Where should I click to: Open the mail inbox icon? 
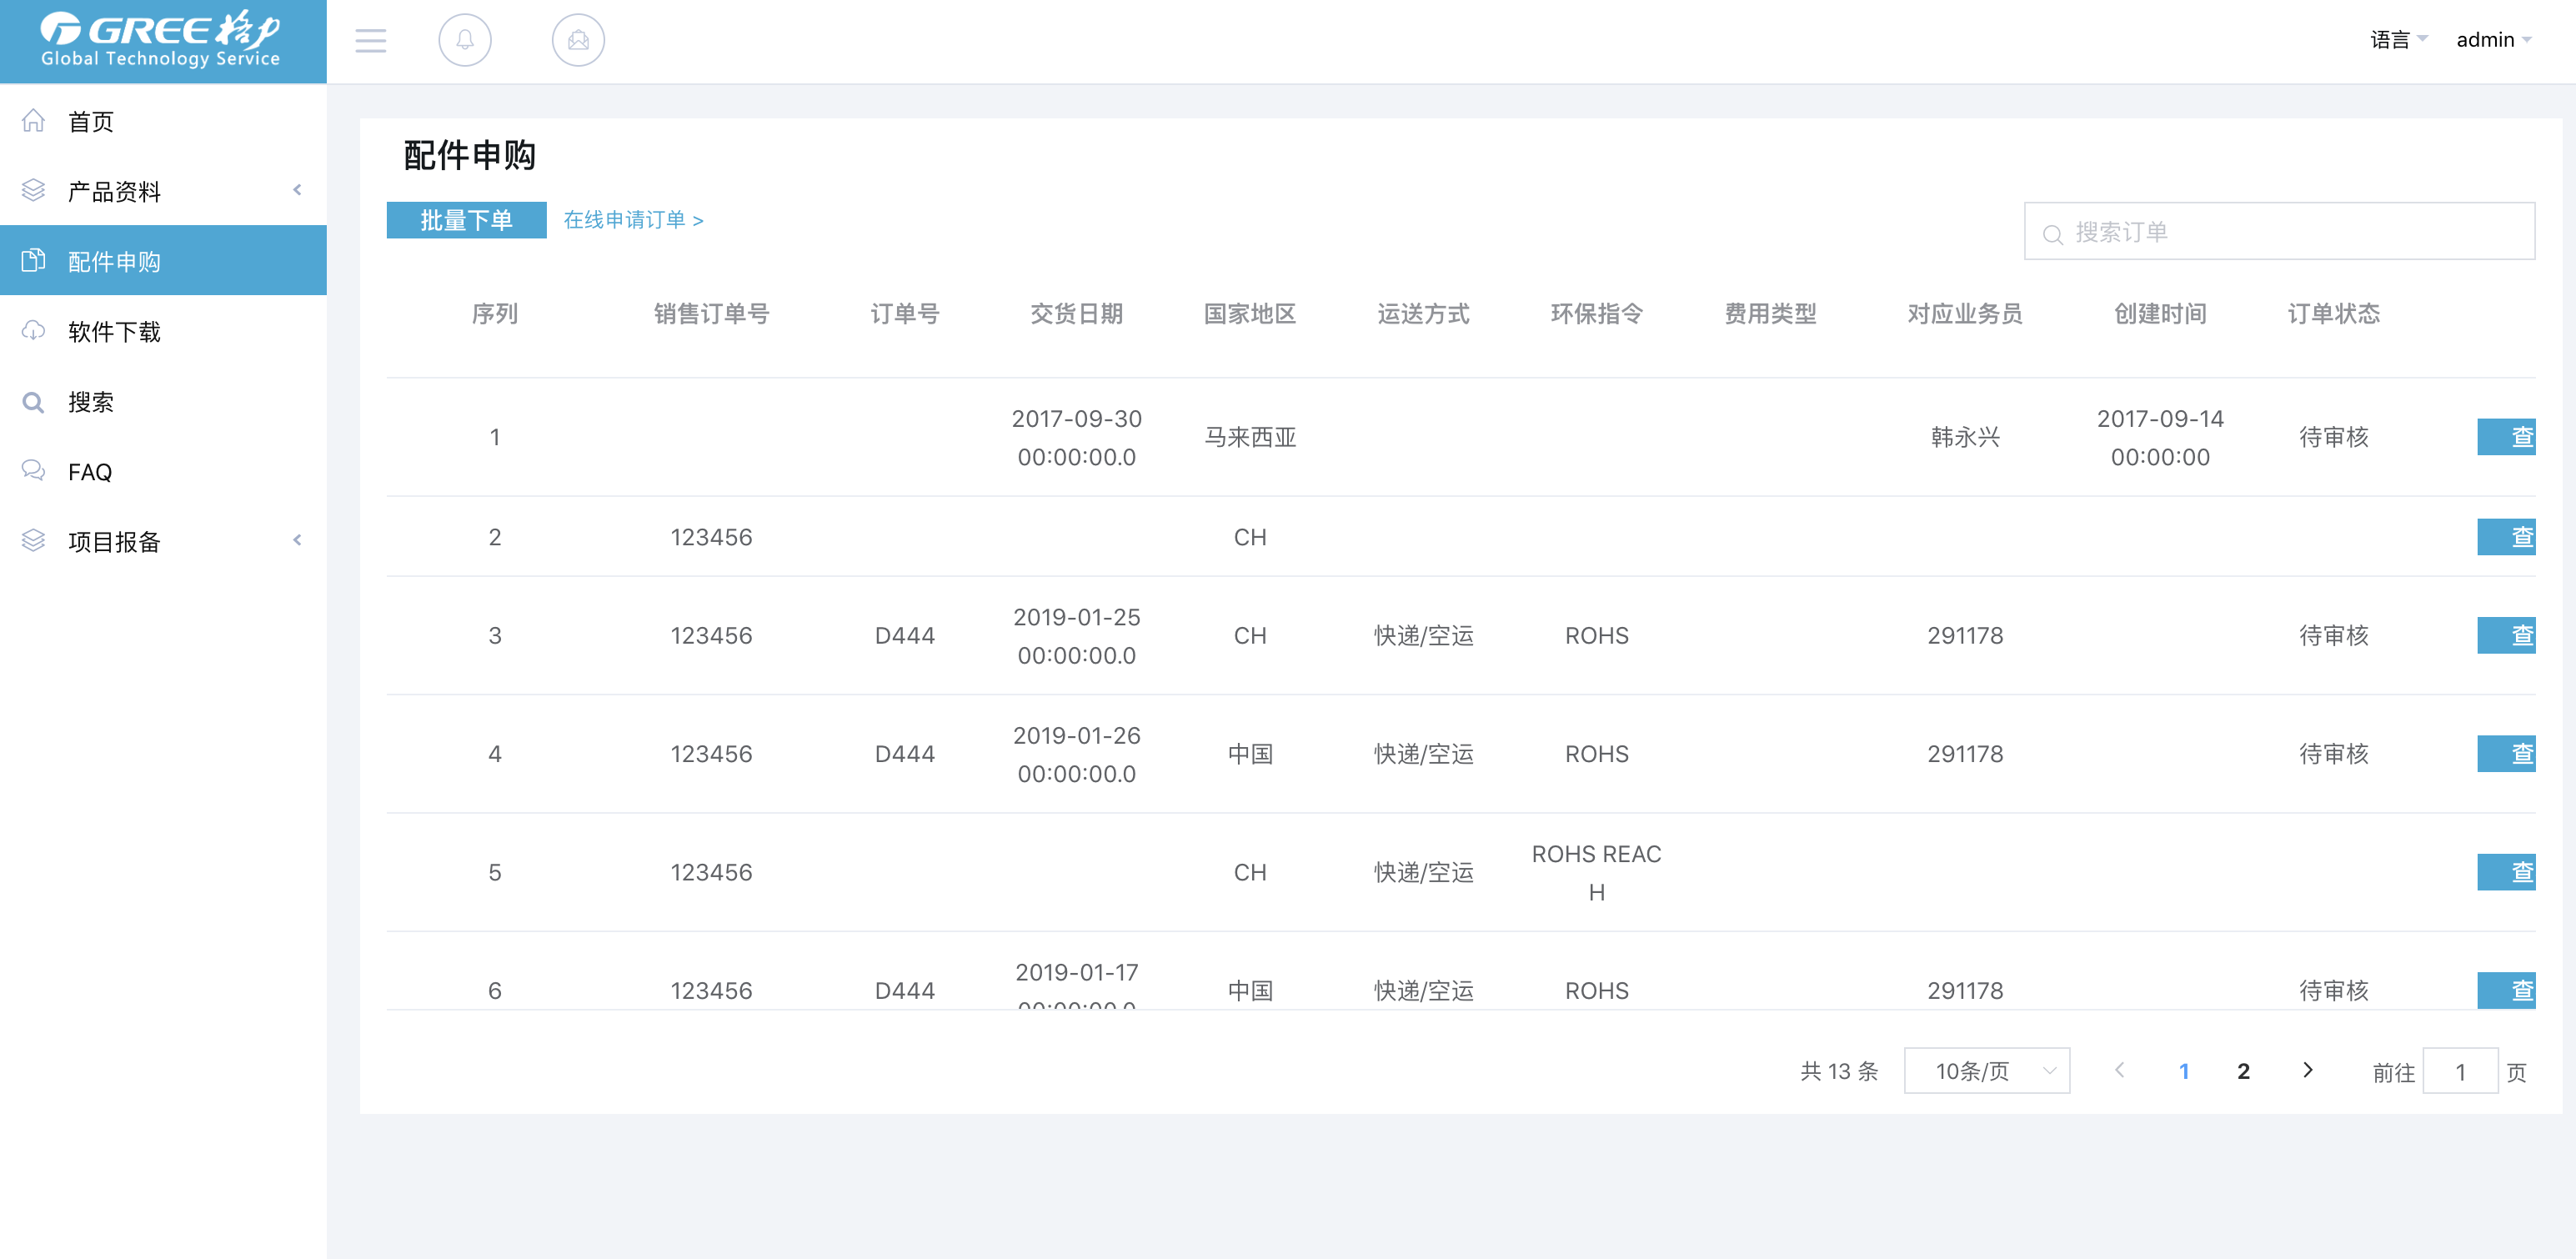pyautogui.click(x=578, y=41)
